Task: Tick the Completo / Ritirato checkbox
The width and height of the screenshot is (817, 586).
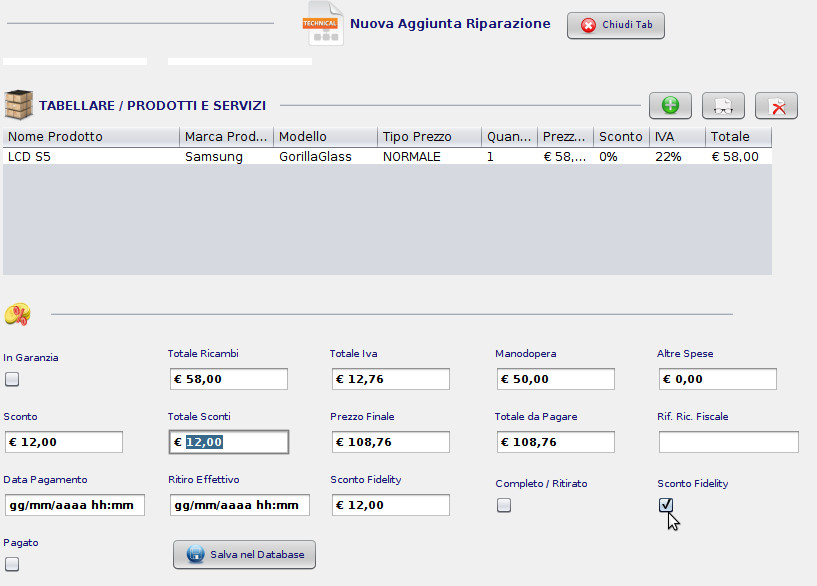Action: [504, 505]
